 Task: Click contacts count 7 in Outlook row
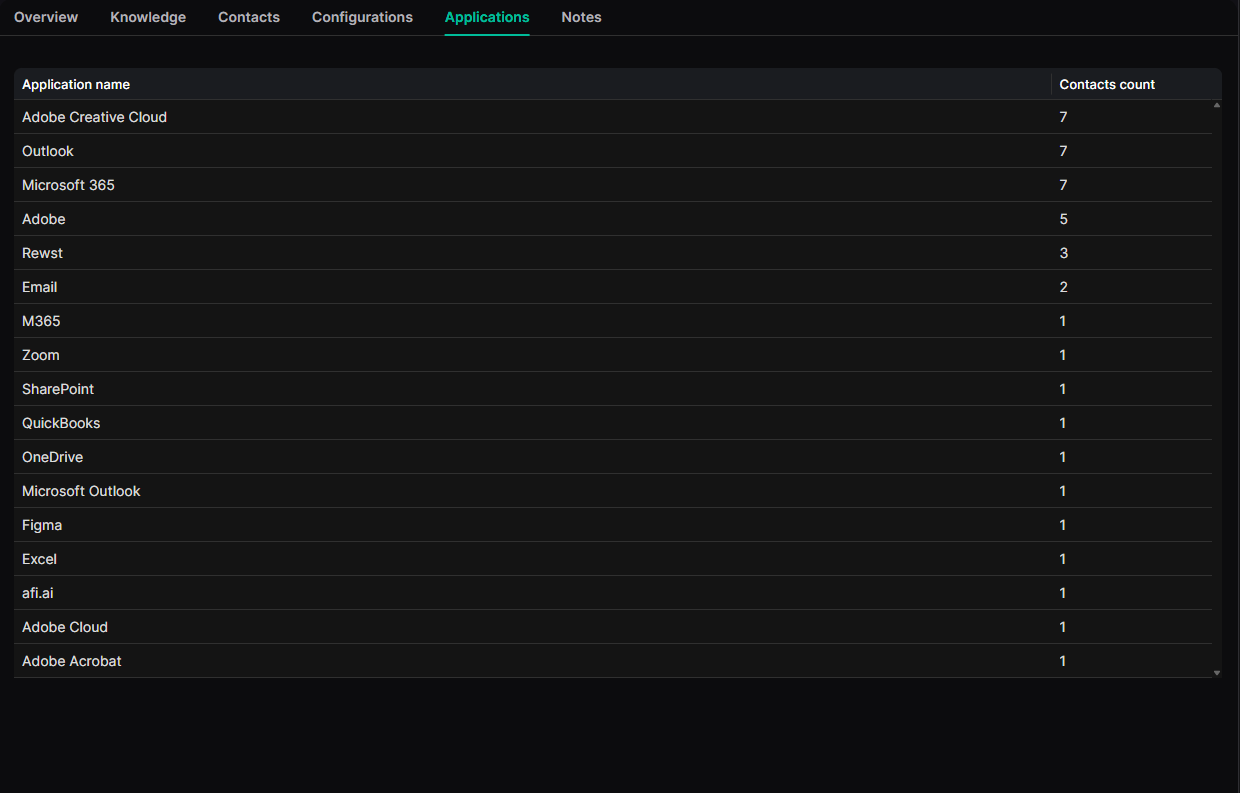1063,151
